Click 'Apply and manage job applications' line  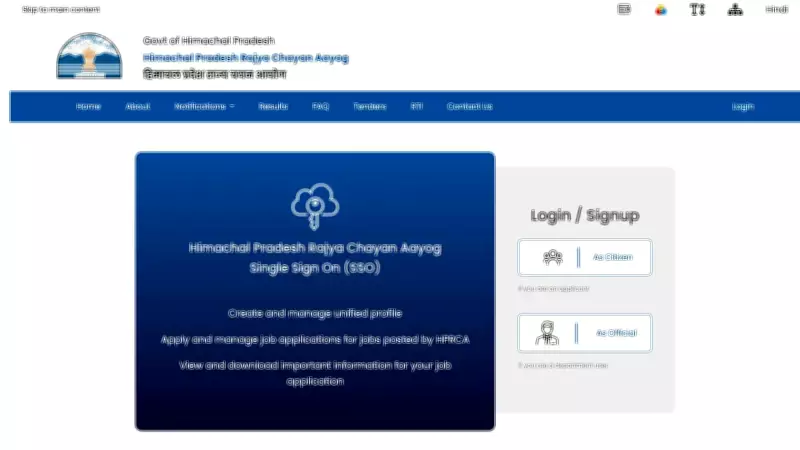point(315,339)
